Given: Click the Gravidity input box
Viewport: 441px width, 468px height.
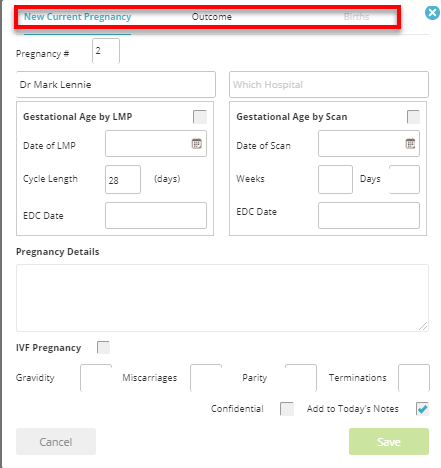Looking at the screenshot, I should [96, 378].
